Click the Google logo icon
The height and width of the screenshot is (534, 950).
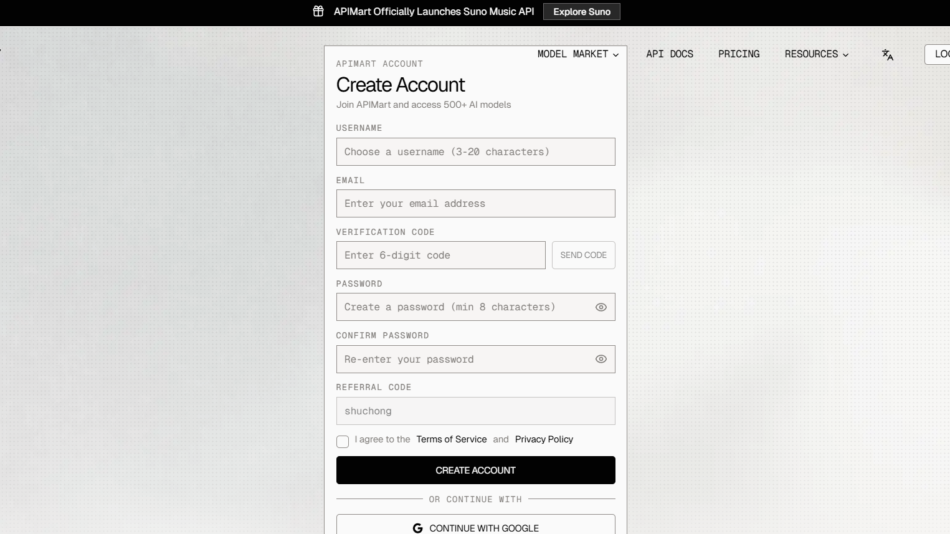point(417,529)
